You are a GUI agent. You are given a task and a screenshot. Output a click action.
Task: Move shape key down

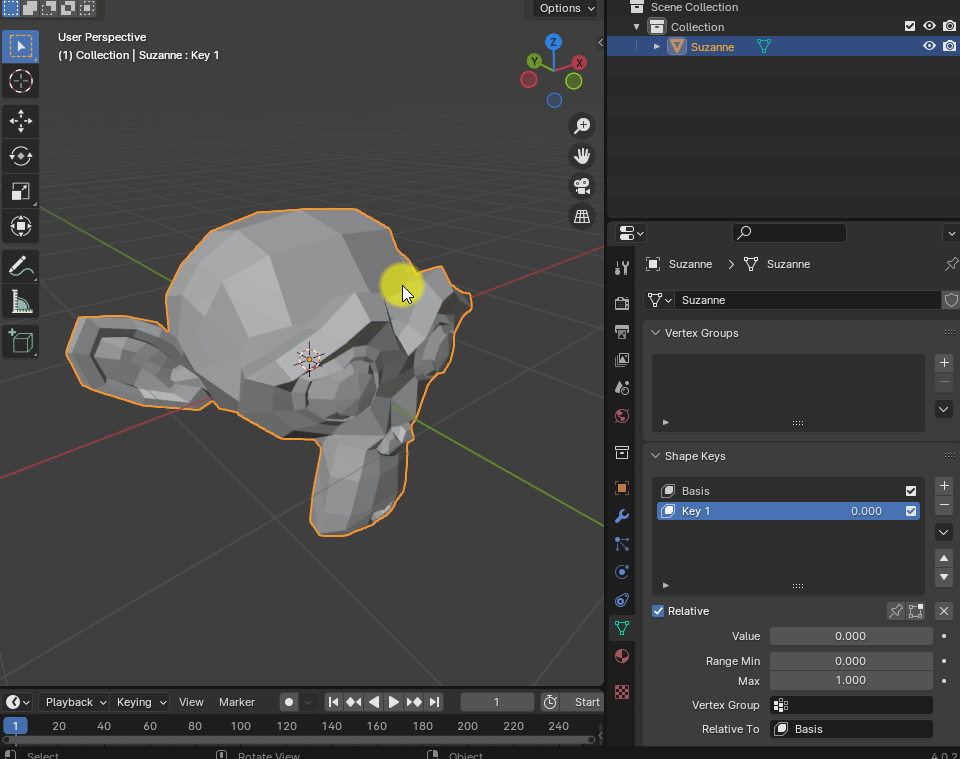pyautogui.click(x=944, y=577)
